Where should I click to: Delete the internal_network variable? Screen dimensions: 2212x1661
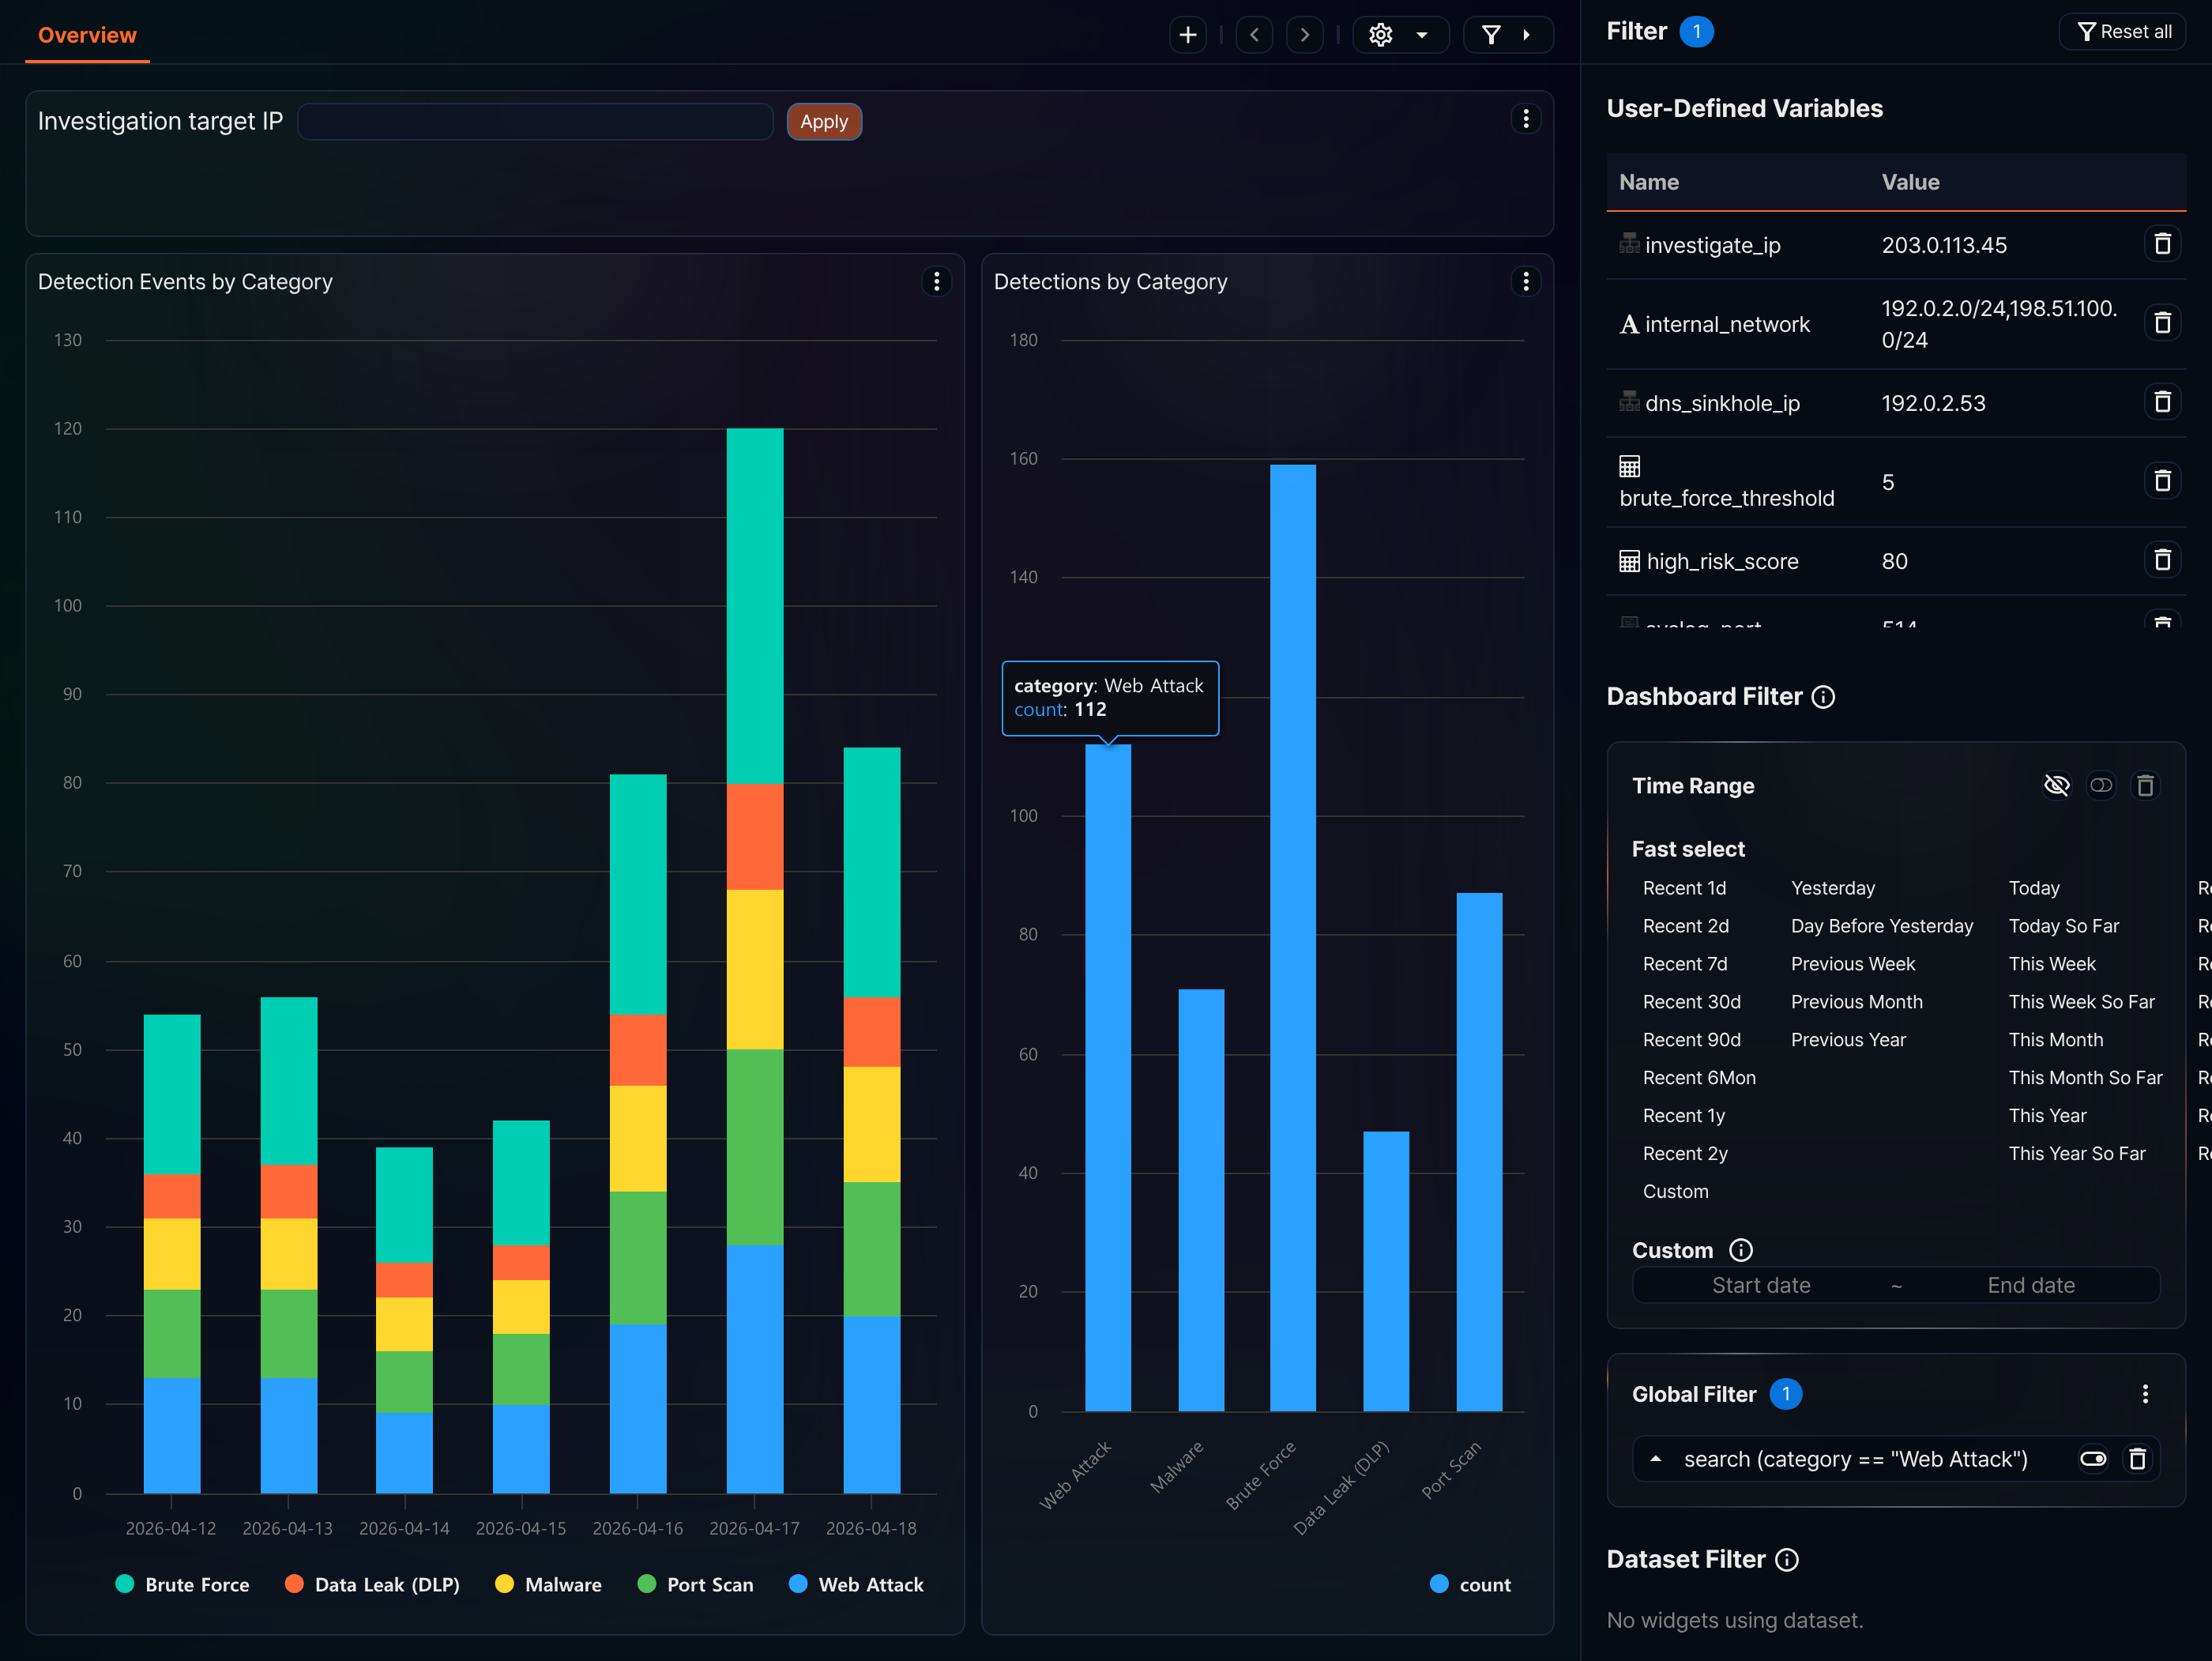(2162, 323)
